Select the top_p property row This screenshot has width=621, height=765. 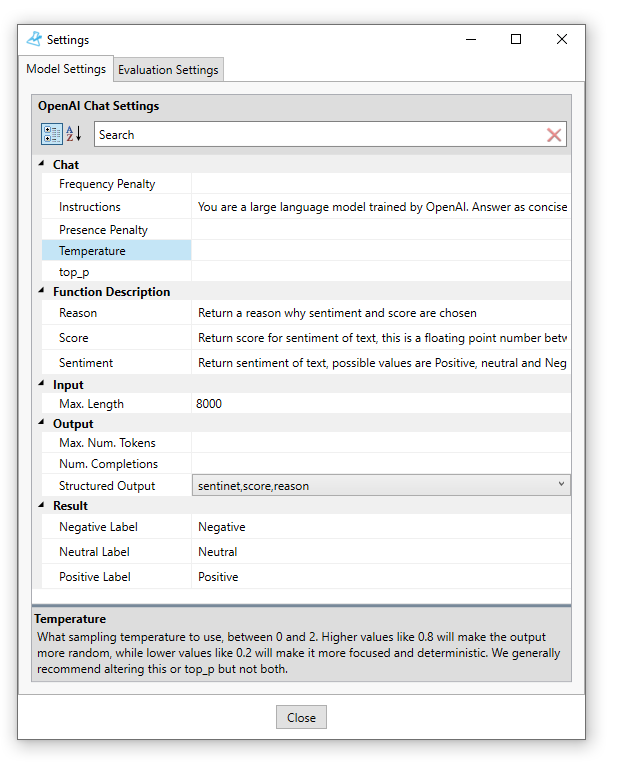click(115, 272)
